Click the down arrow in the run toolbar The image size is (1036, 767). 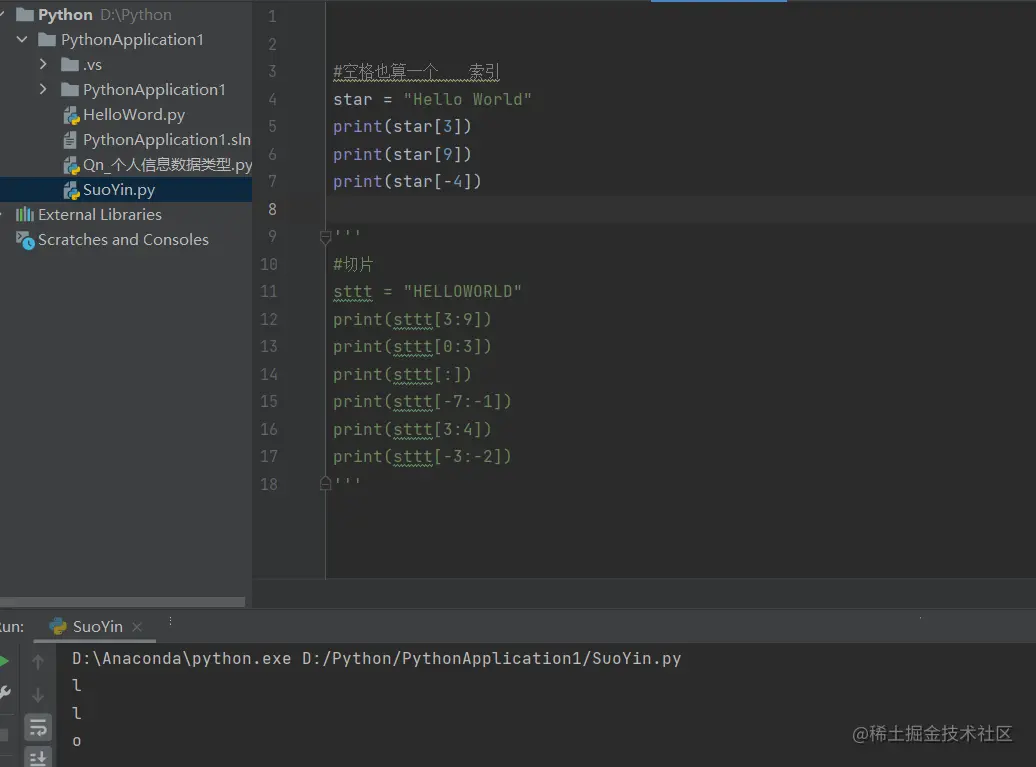pos(38,695)
